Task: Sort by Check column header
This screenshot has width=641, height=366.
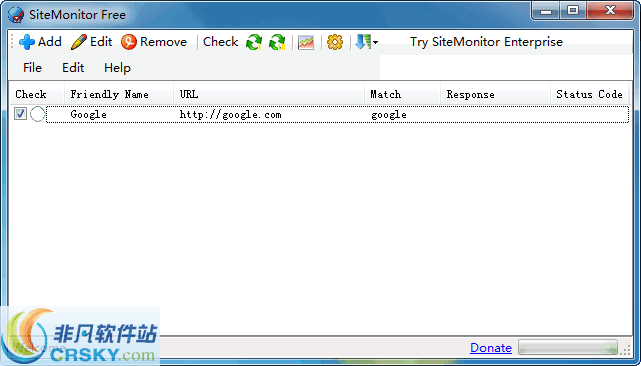Action: pos(37,94)
